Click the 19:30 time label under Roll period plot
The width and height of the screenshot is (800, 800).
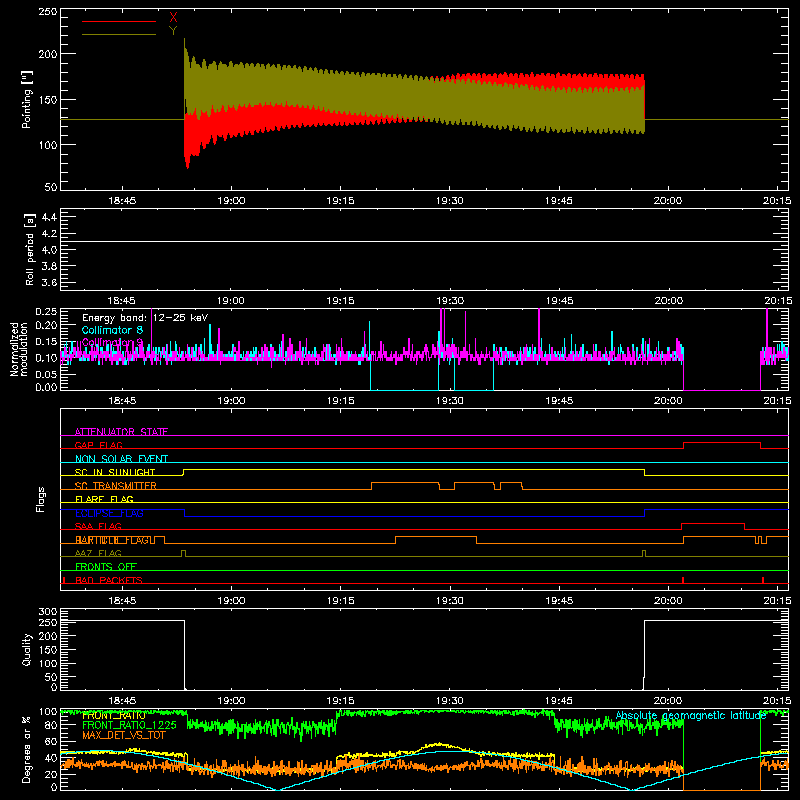coord(449,301)
